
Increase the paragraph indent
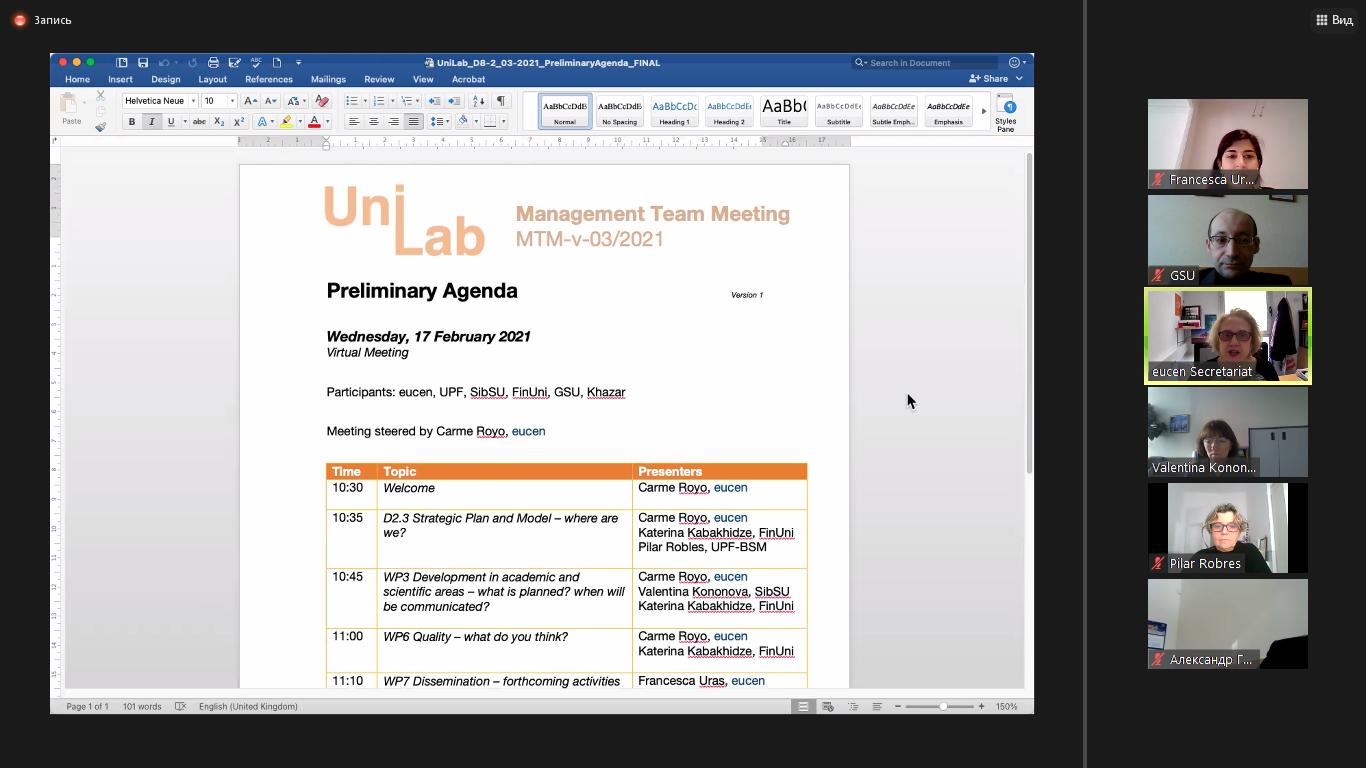(454, 101)
